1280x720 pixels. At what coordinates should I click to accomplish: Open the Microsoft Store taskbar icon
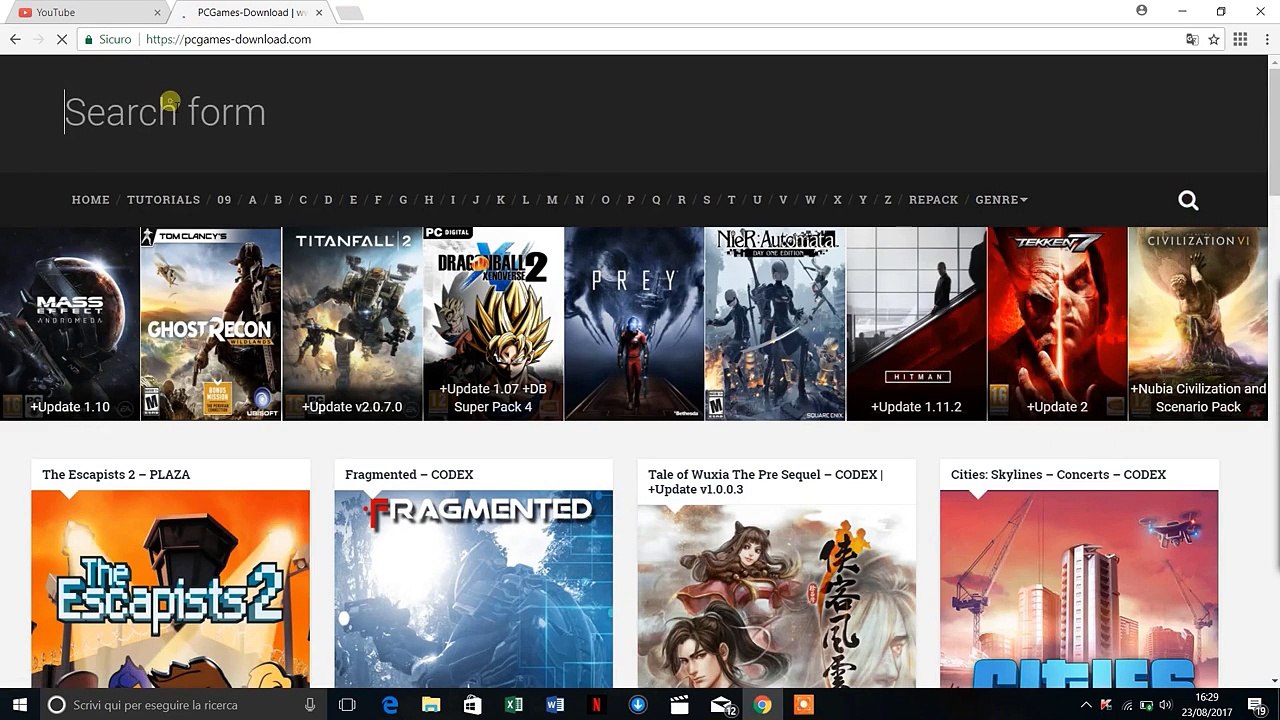tap(472, 705)
